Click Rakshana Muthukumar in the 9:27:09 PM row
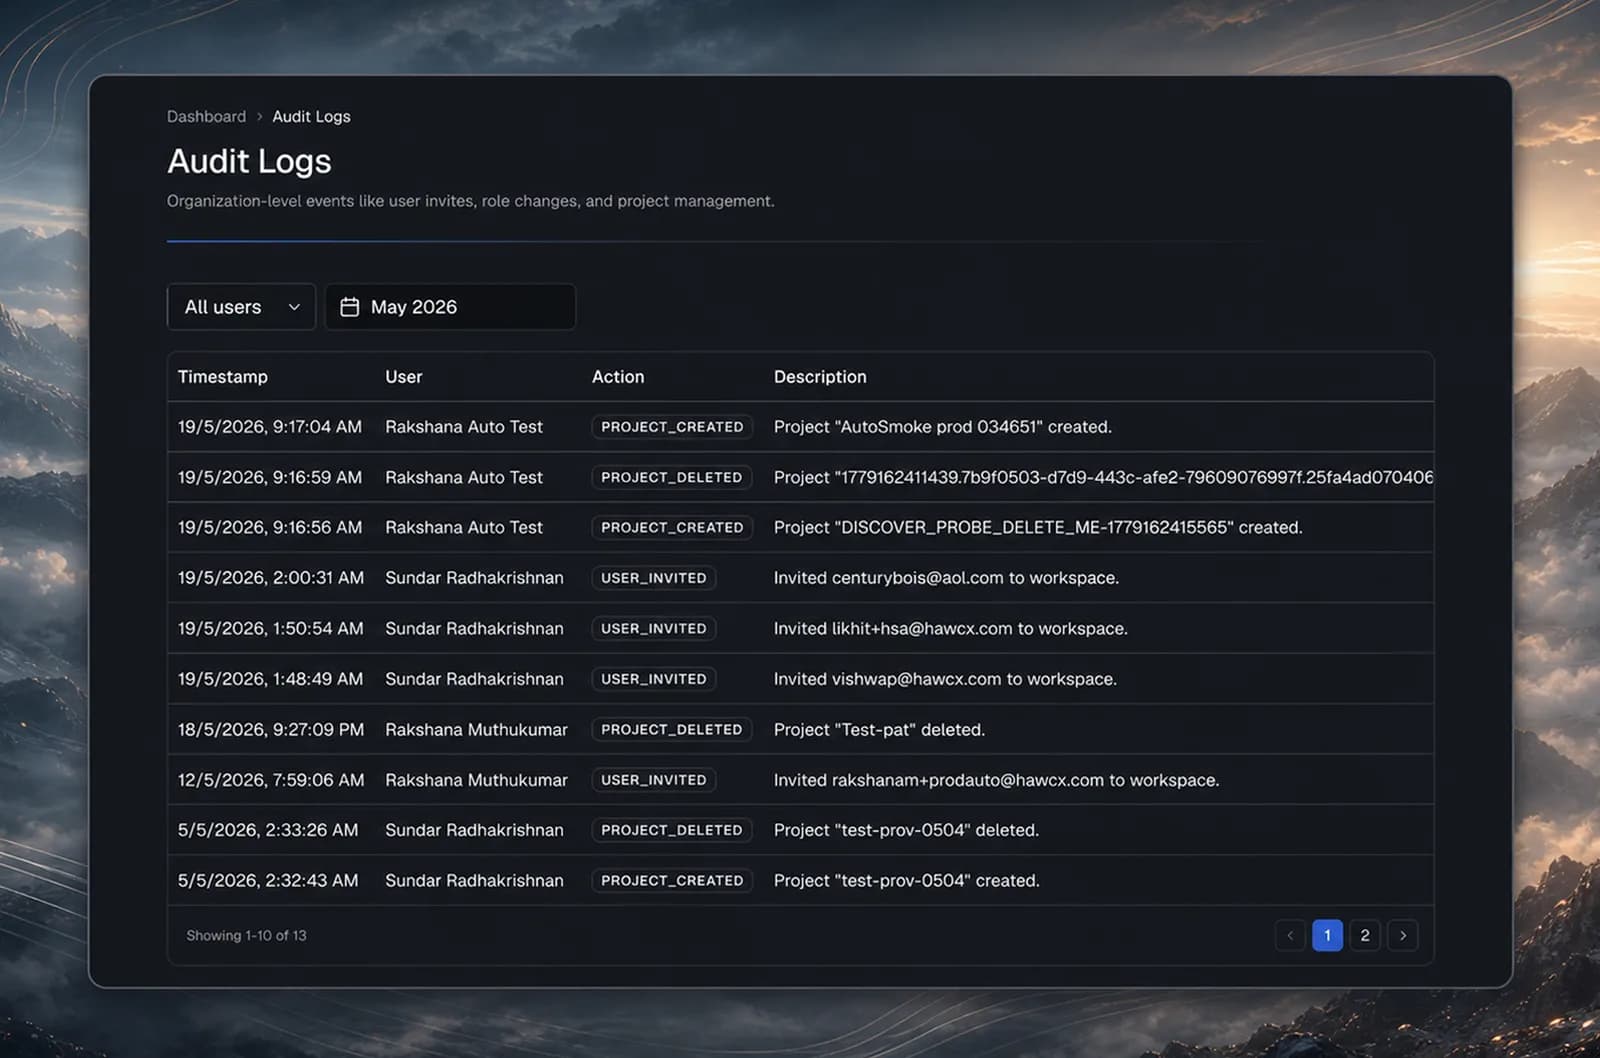Screen dimensions: 1600x1058 tap(476, 729)
